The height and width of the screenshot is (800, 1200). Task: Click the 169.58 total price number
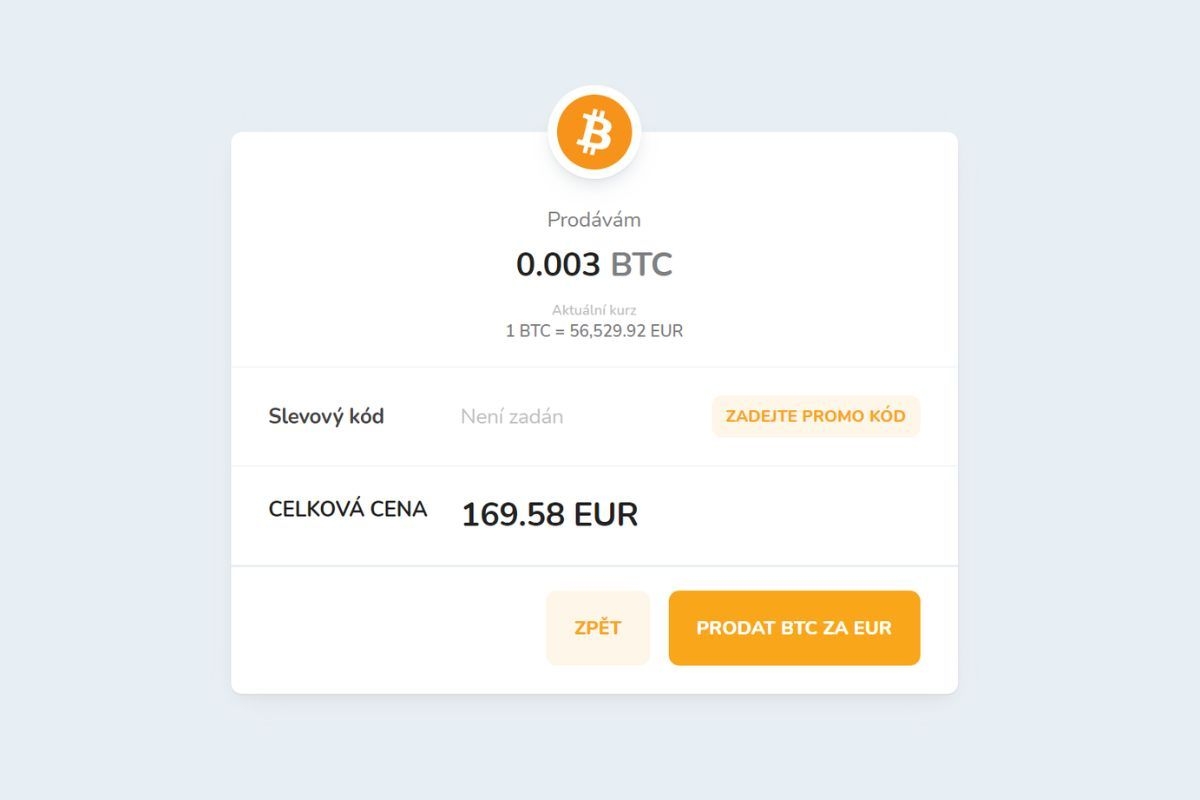point(513,515)
